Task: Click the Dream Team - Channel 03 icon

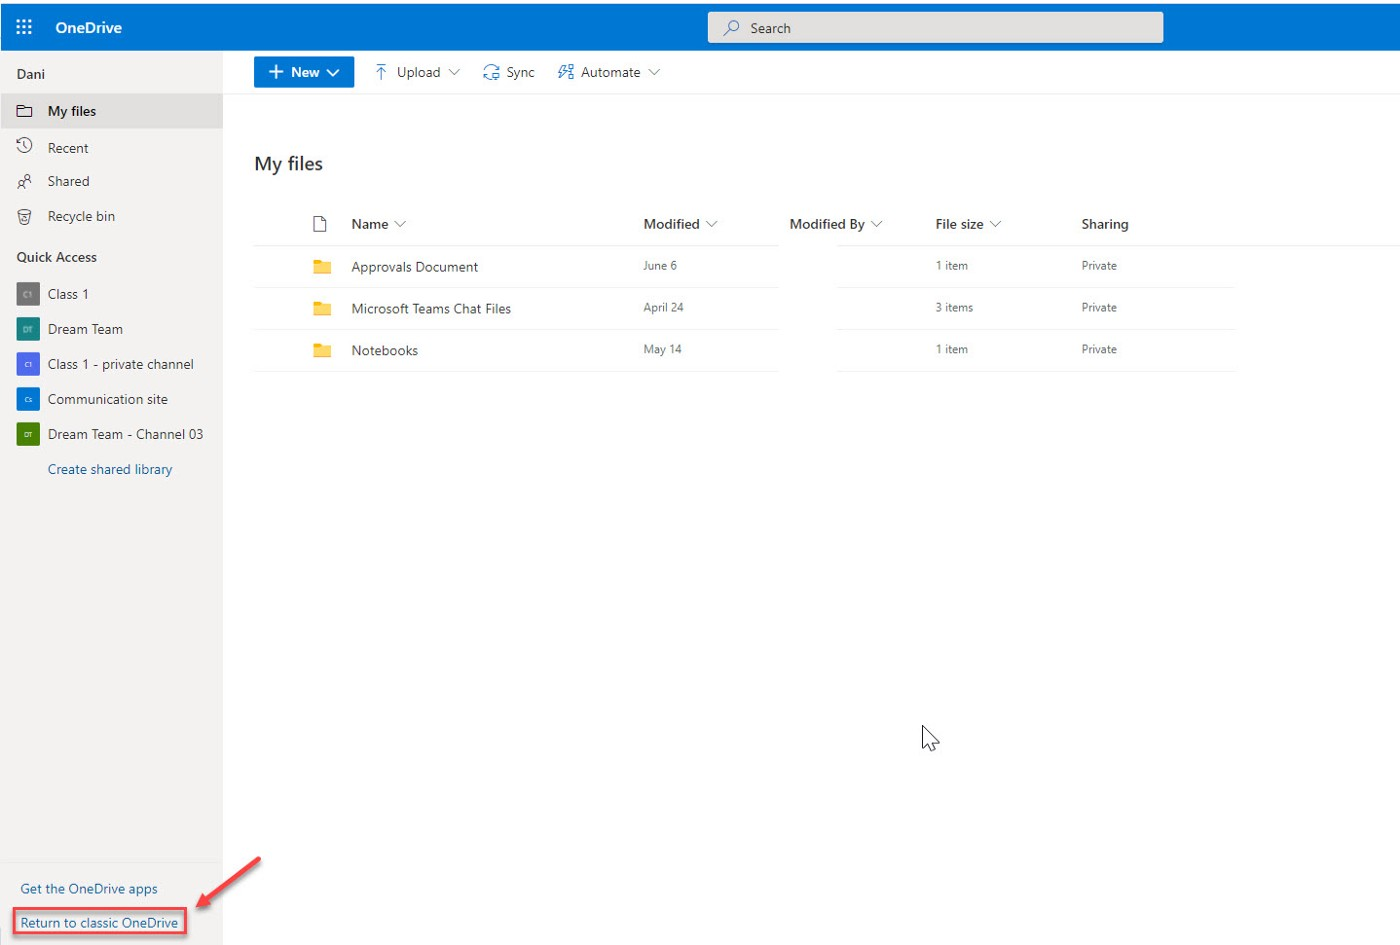Action: 28,434
